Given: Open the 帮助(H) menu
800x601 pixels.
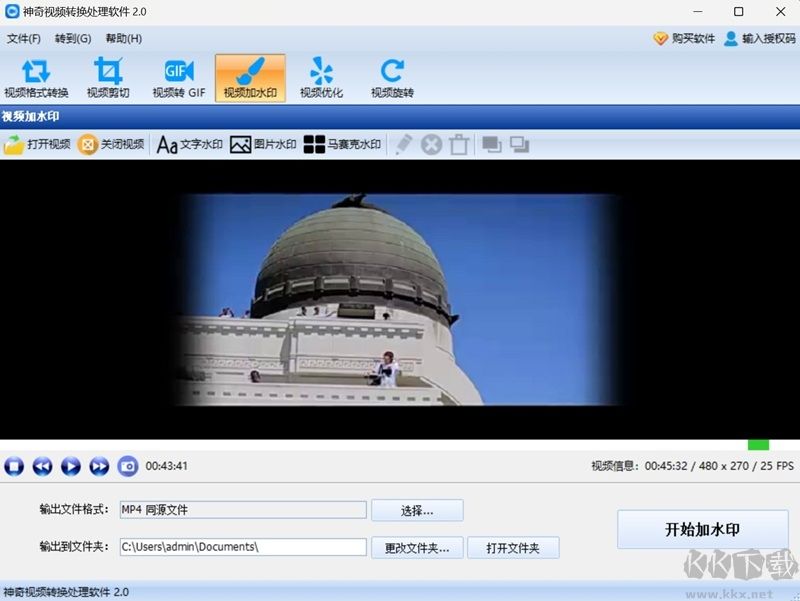Looking at the screenshot, I should (x=123, y=39).
